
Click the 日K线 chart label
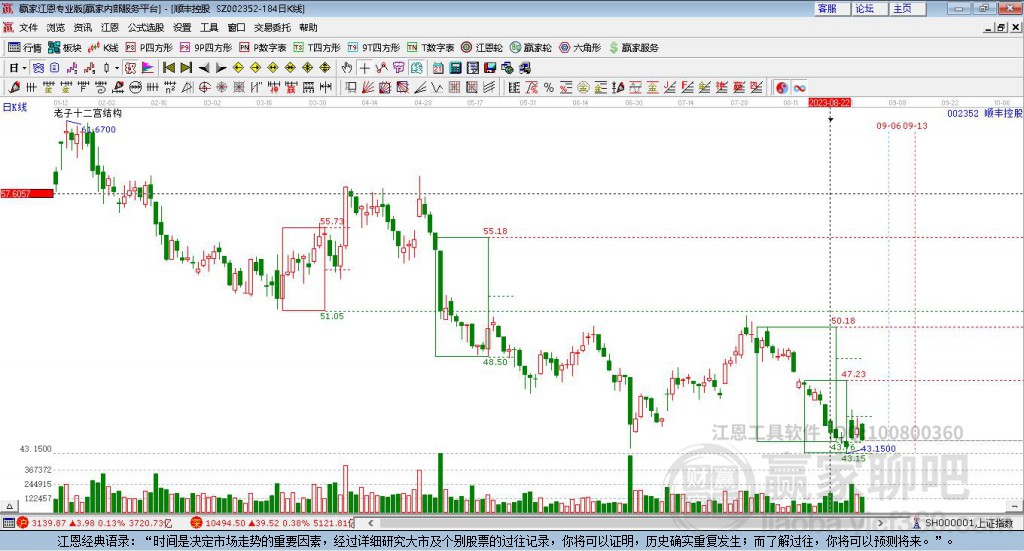point(15,107)
